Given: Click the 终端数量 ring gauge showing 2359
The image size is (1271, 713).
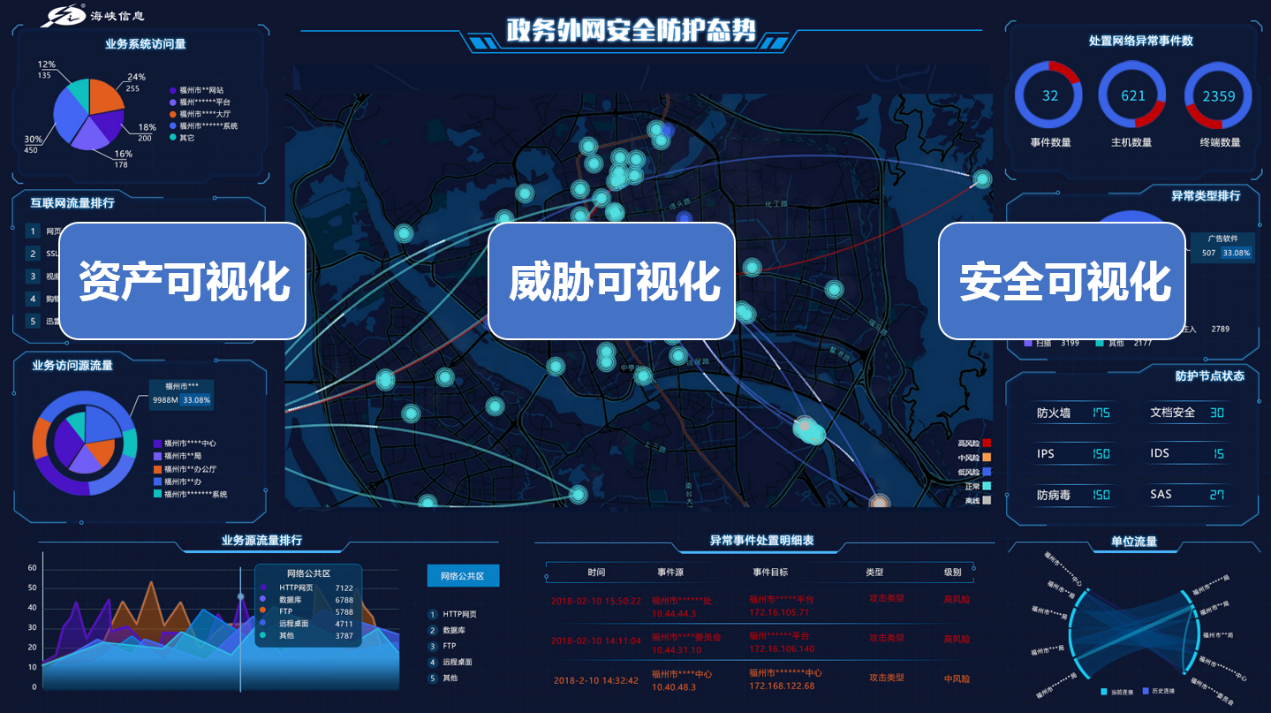Looking at the screenshot, I should click(x=1218, y=96).
